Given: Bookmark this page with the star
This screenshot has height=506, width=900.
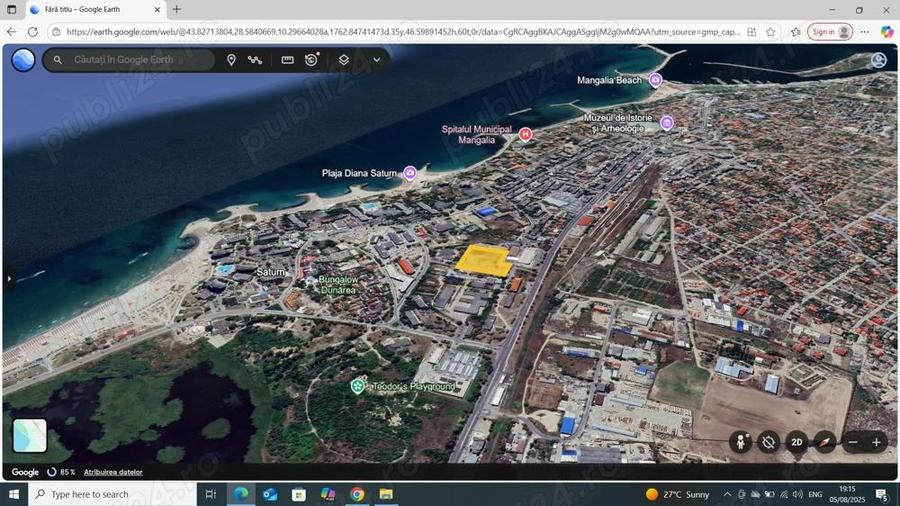Looking at the screenshot, I should coord(771,32).
